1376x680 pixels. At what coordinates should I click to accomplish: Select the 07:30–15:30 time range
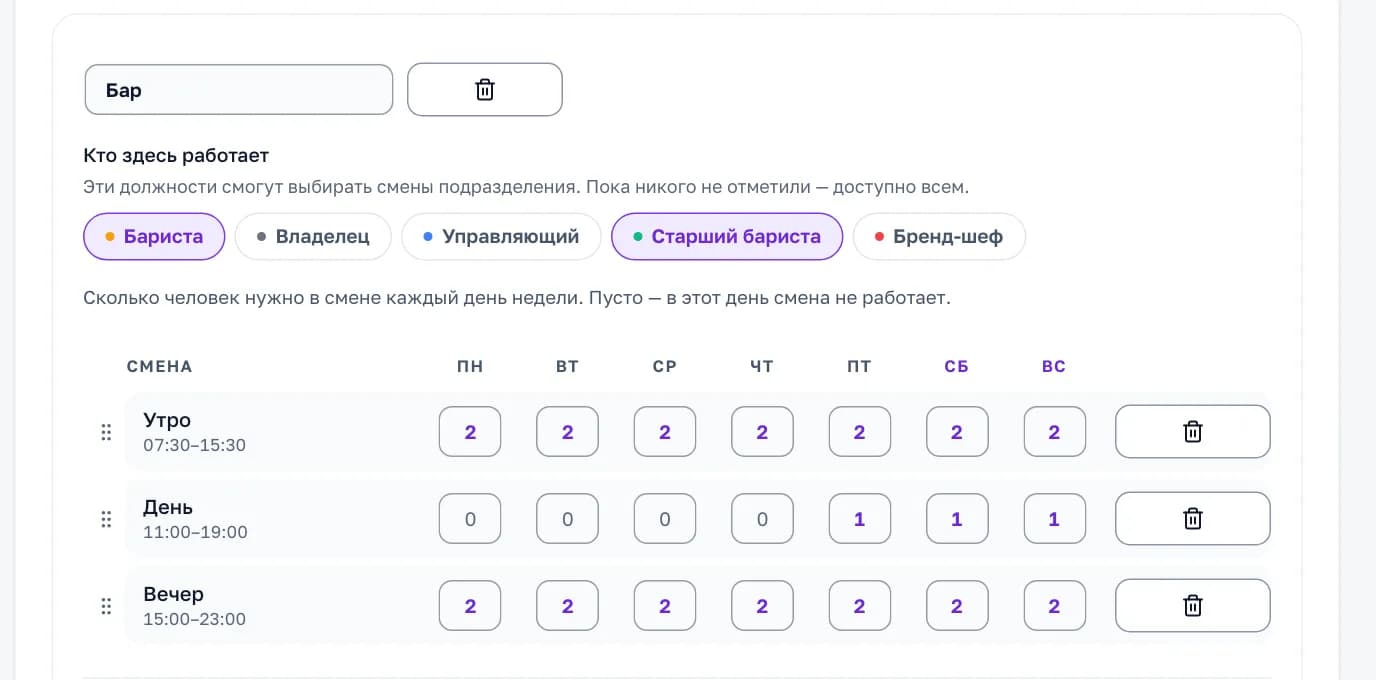194,445
